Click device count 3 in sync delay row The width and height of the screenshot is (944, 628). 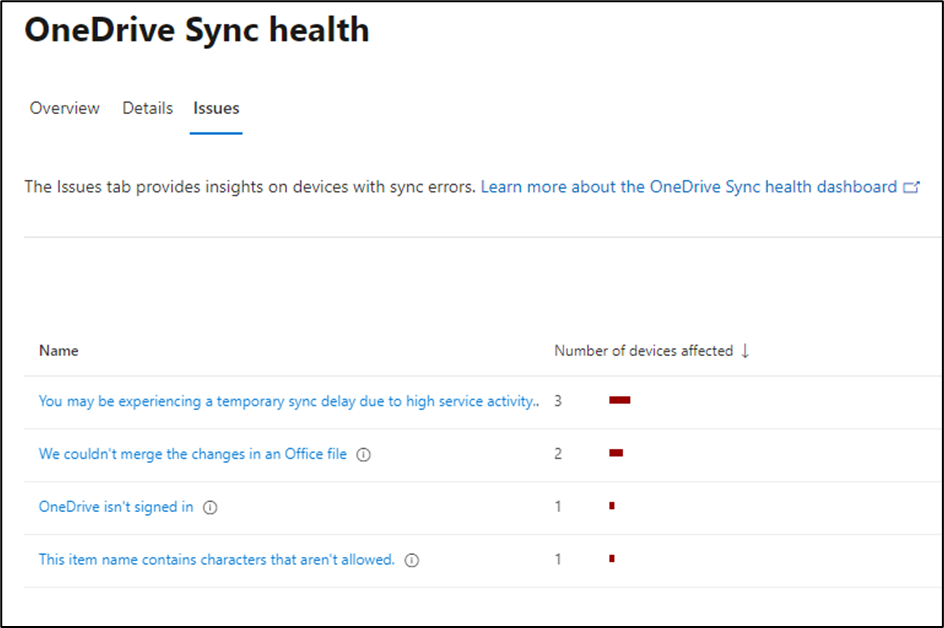coord(558,401)
